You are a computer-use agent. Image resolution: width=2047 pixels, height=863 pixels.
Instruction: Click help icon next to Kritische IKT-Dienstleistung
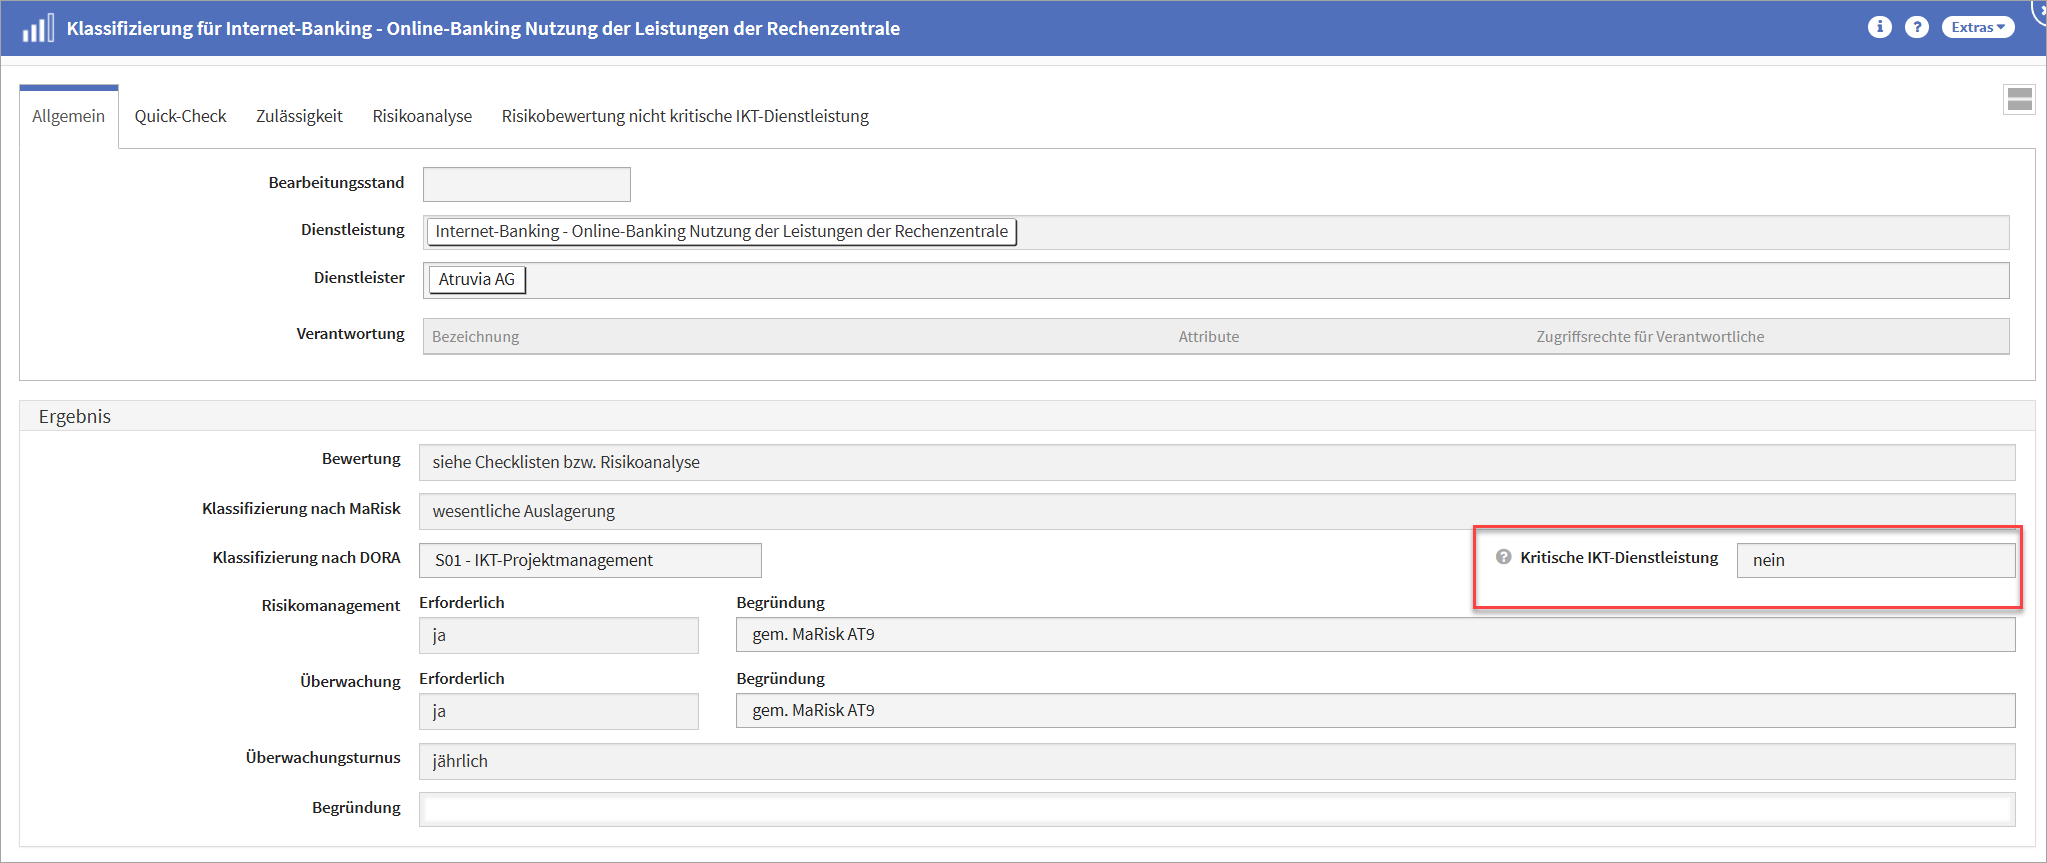click(x=1503, y=557)
